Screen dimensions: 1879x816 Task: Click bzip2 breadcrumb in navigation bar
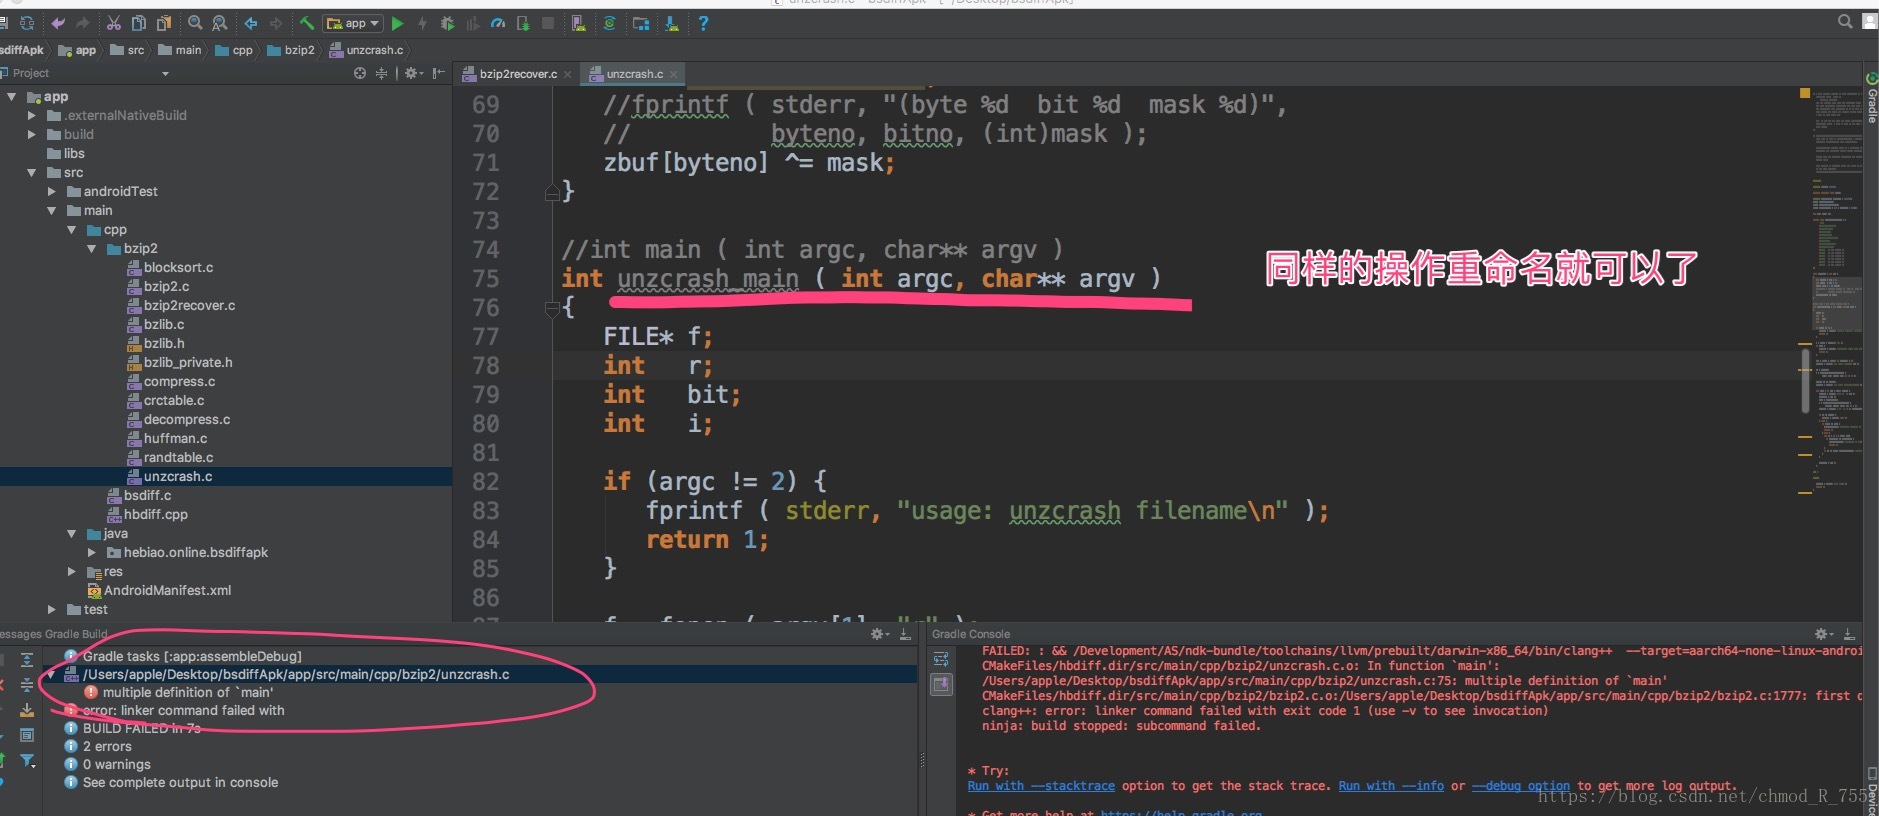(291, 50)
